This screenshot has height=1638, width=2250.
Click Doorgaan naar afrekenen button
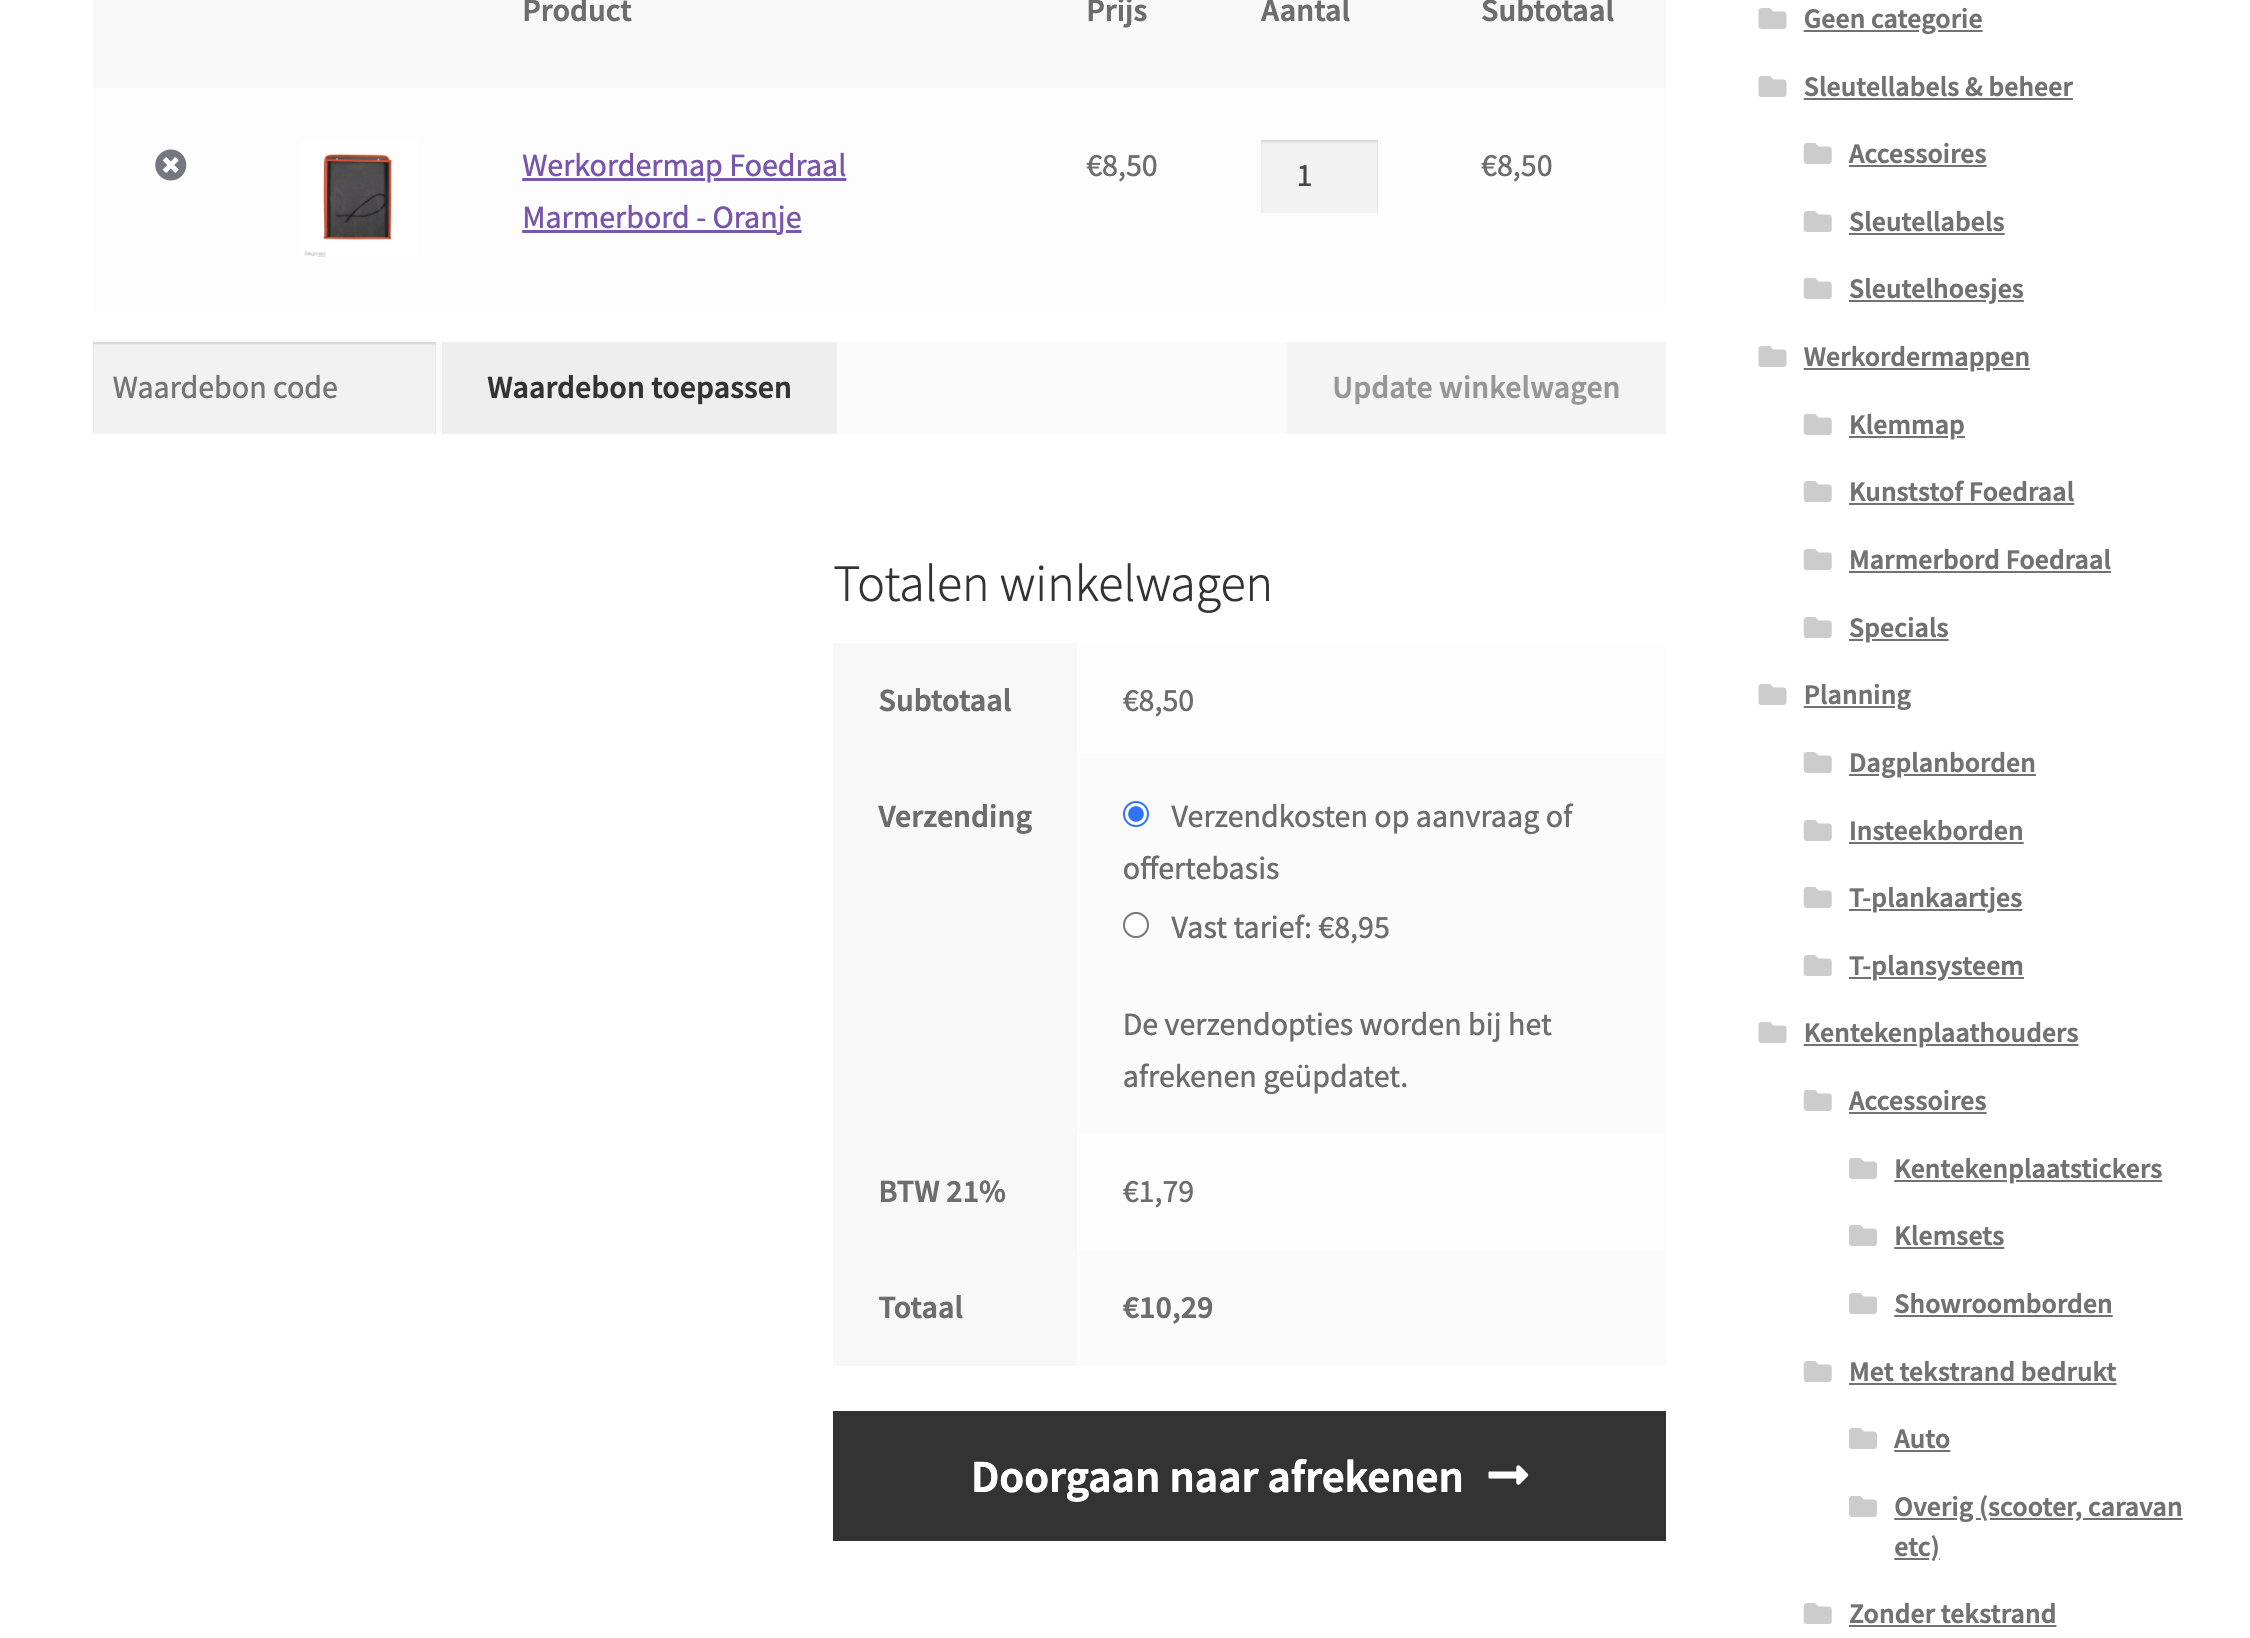(x=1248, y=1476)
